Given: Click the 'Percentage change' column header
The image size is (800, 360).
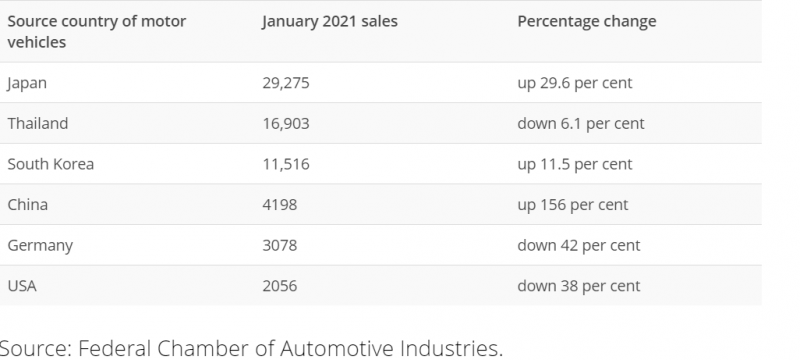Looking at the screenshot, I should click(x=587, y=21).
